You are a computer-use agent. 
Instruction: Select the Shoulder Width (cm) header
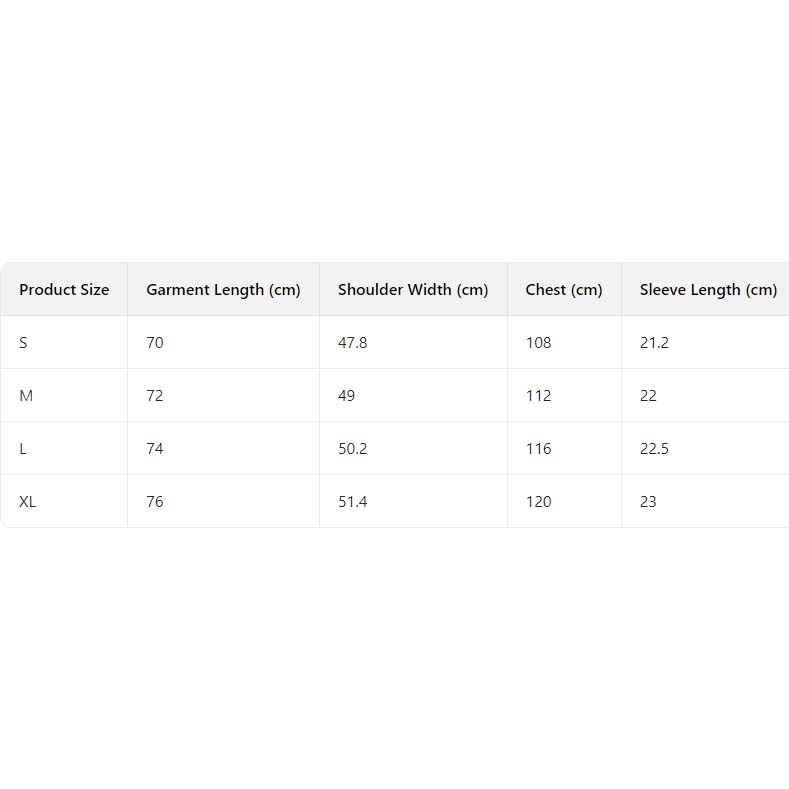(413, 290)
